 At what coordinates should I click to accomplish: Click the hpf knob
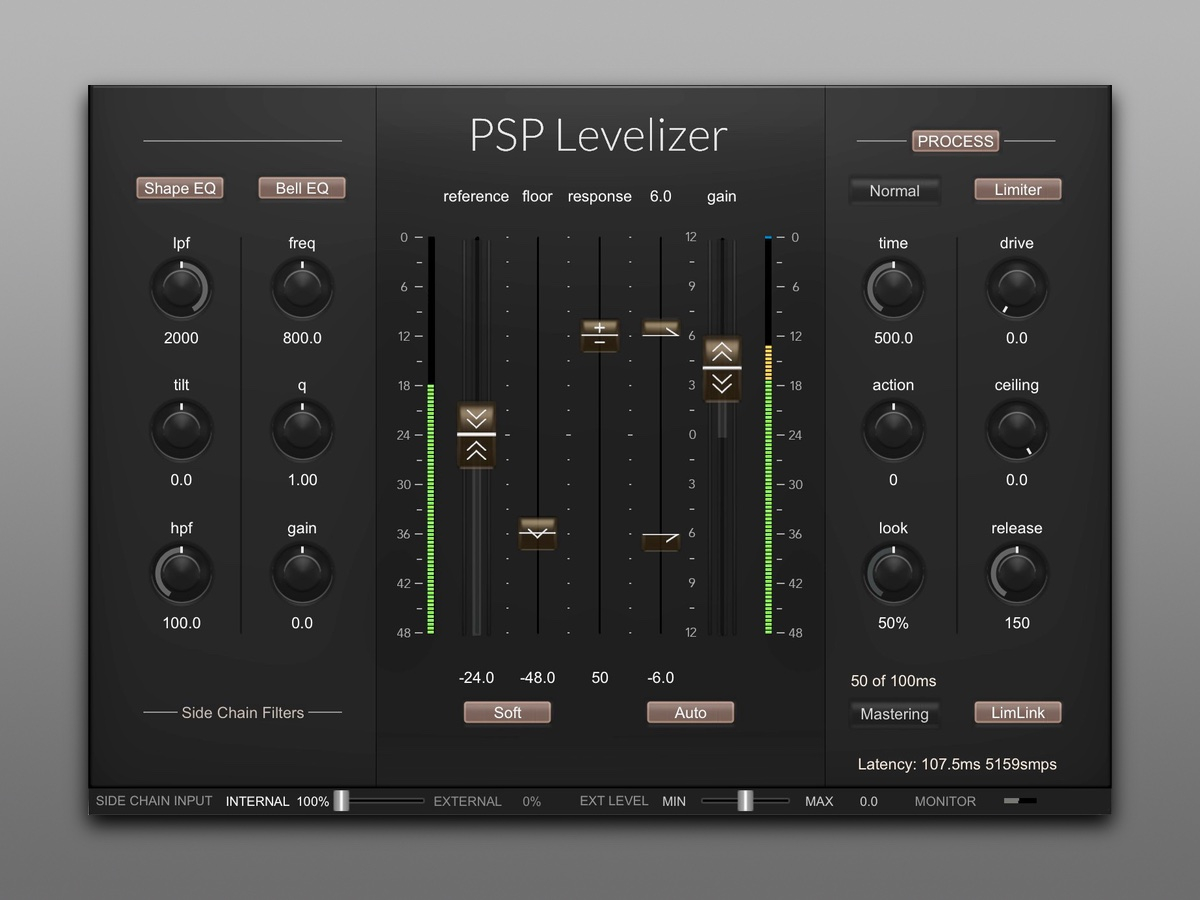tap(181, 573)
